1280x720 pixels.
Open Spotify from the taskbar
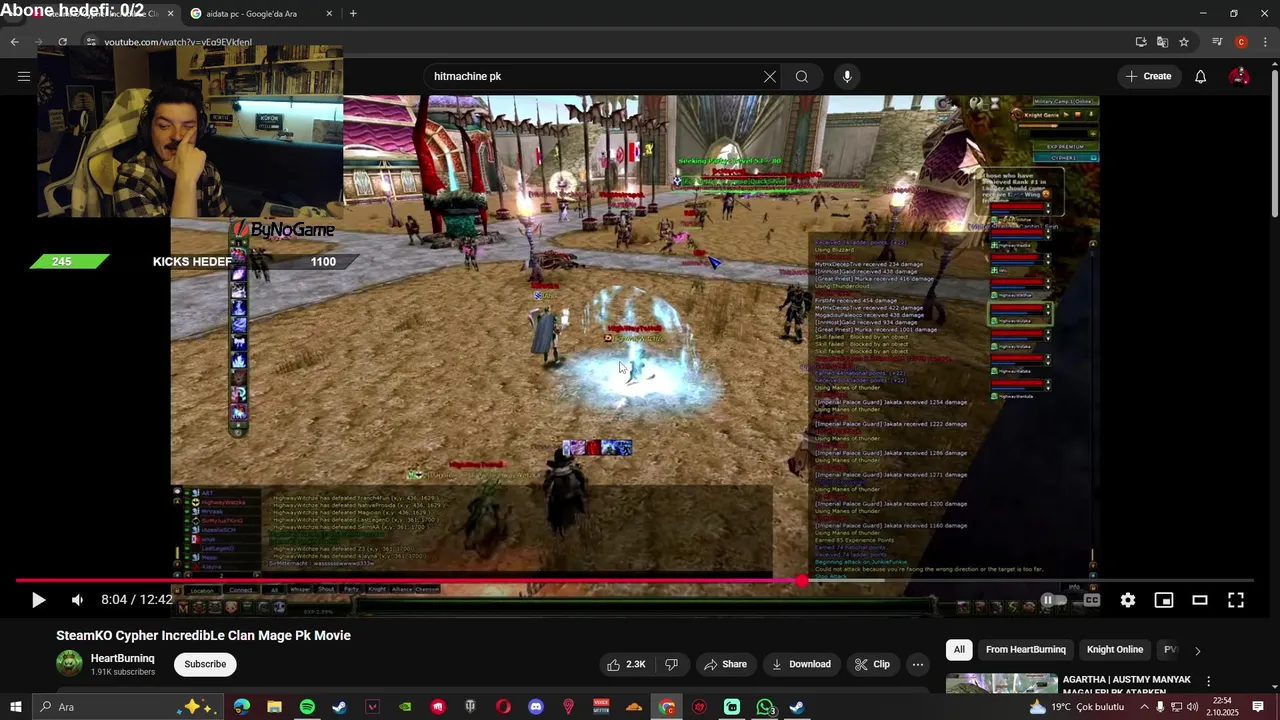pos(307,707)
